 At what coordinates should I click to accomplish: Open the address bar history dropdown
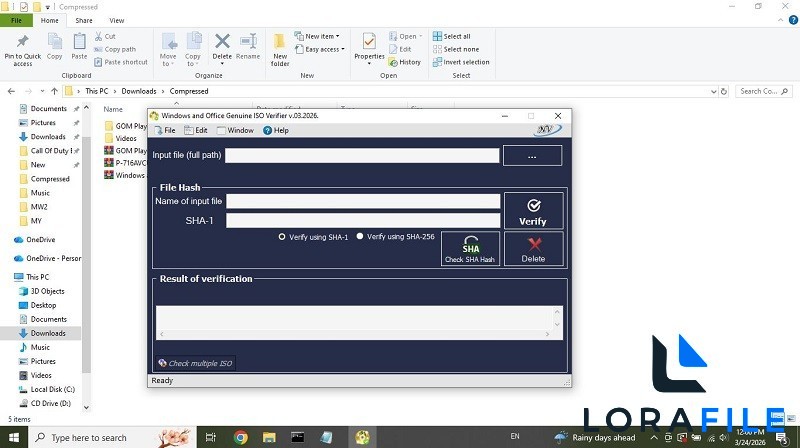713,91
